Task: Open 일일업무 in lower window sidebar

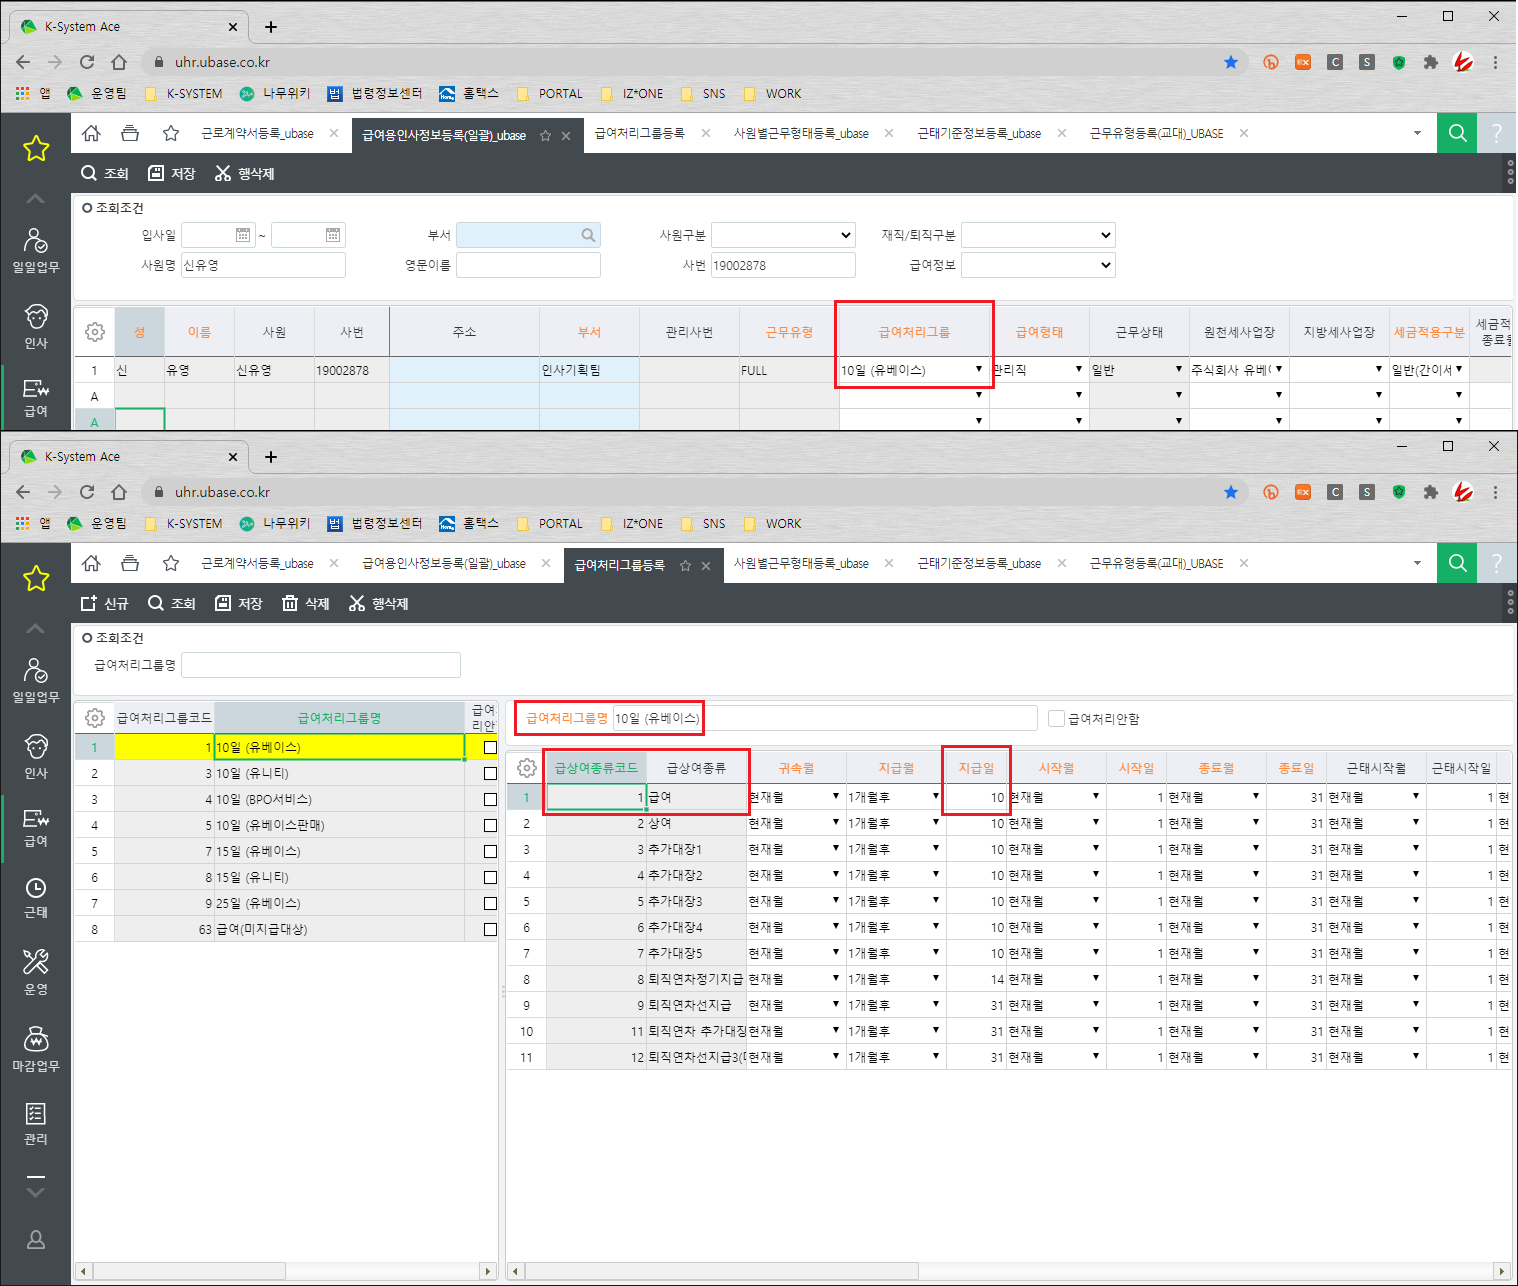Action: coord(36,680)
